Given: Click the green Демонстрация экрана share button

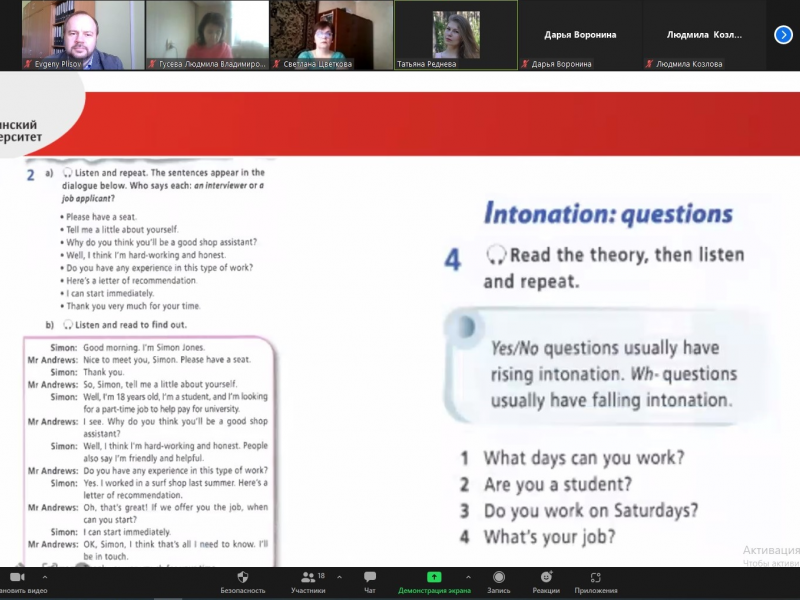Looking at the screenshot, I should click(x=434, y=578).
